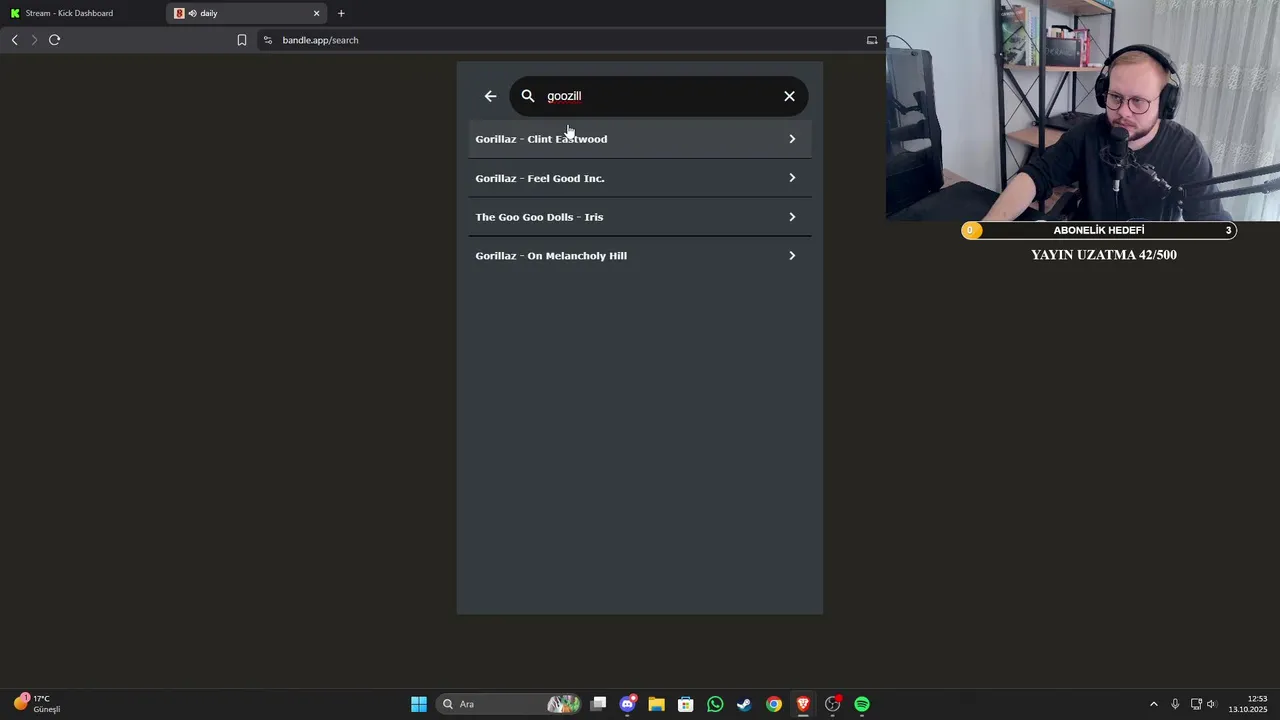The width and height of the screenshot is (1280, 720).
Task: Show hidden system tray icons
Action: click(1153, 704)
